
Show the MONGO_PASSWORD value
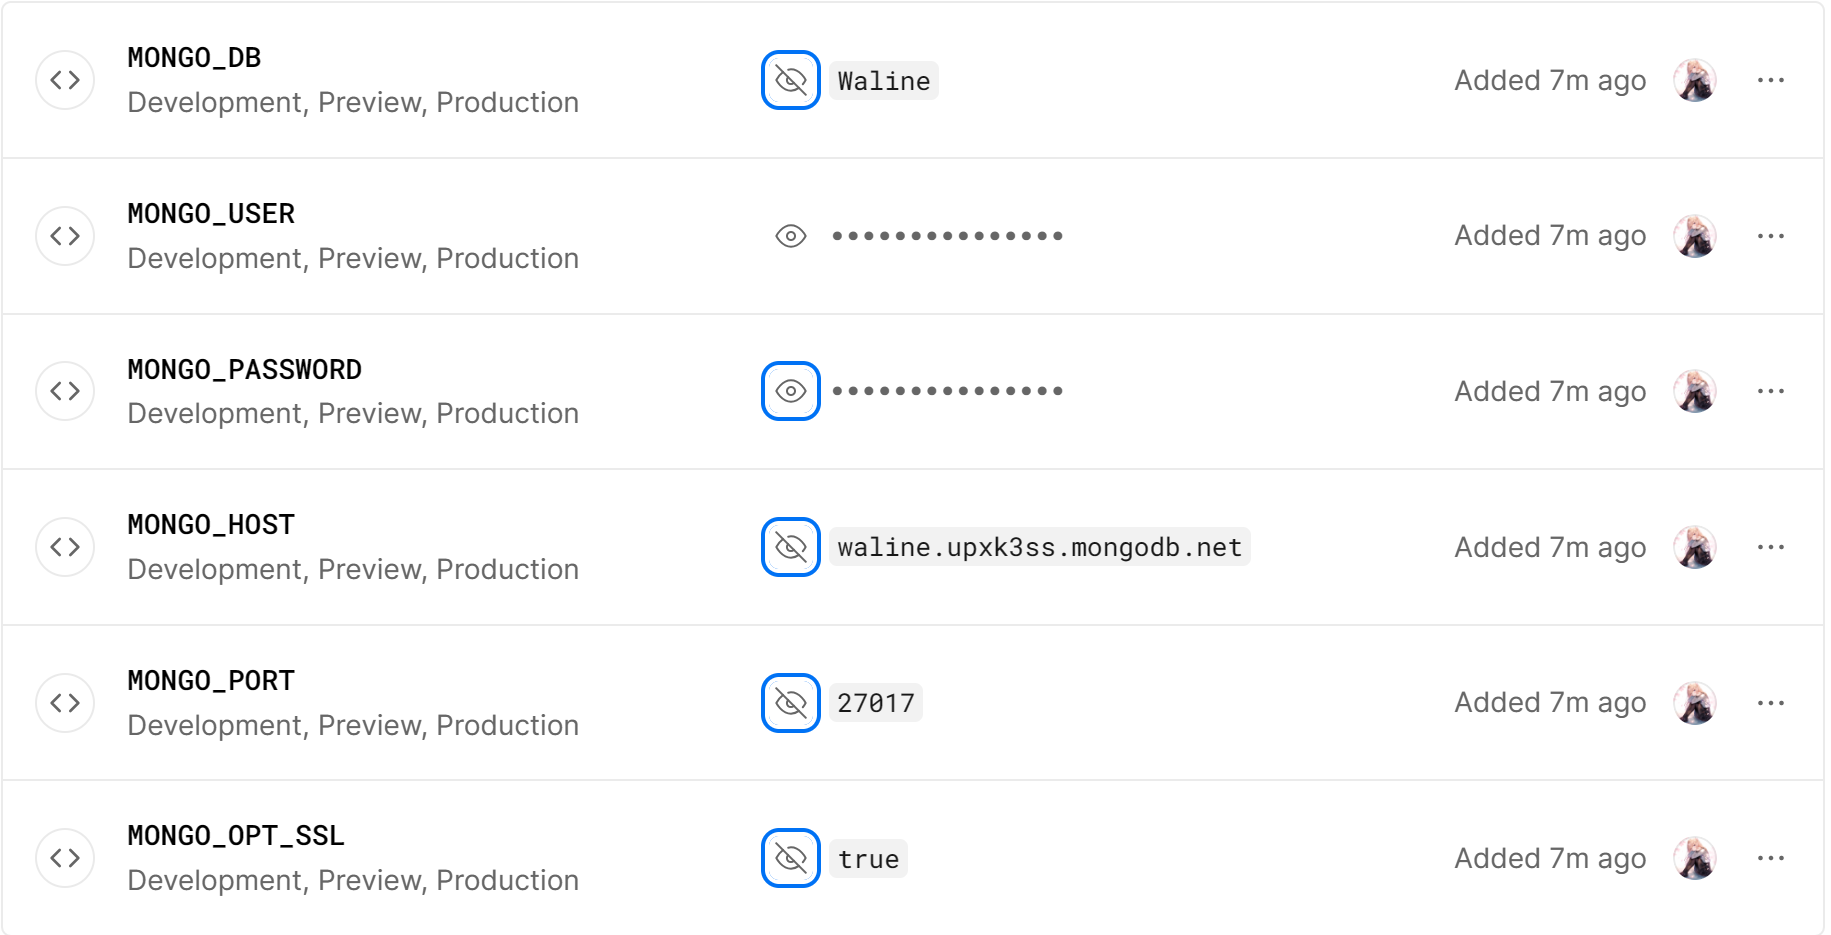[790, 391]
